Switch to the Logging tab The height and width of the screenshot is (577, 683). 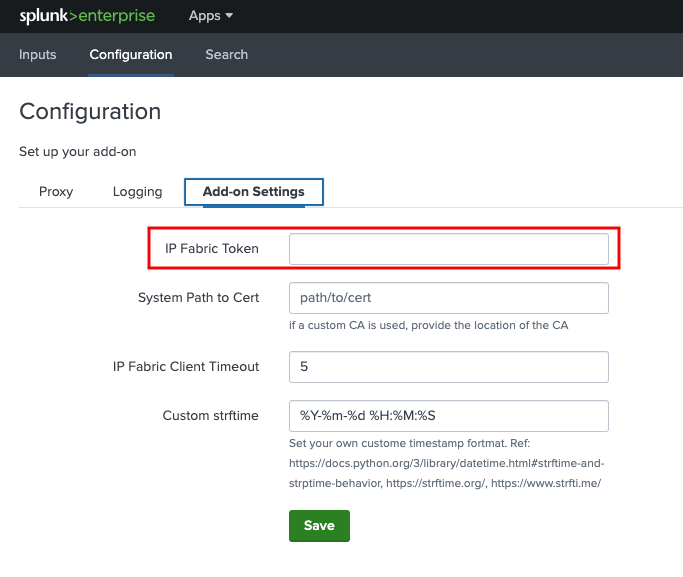[x=137, y=192]
